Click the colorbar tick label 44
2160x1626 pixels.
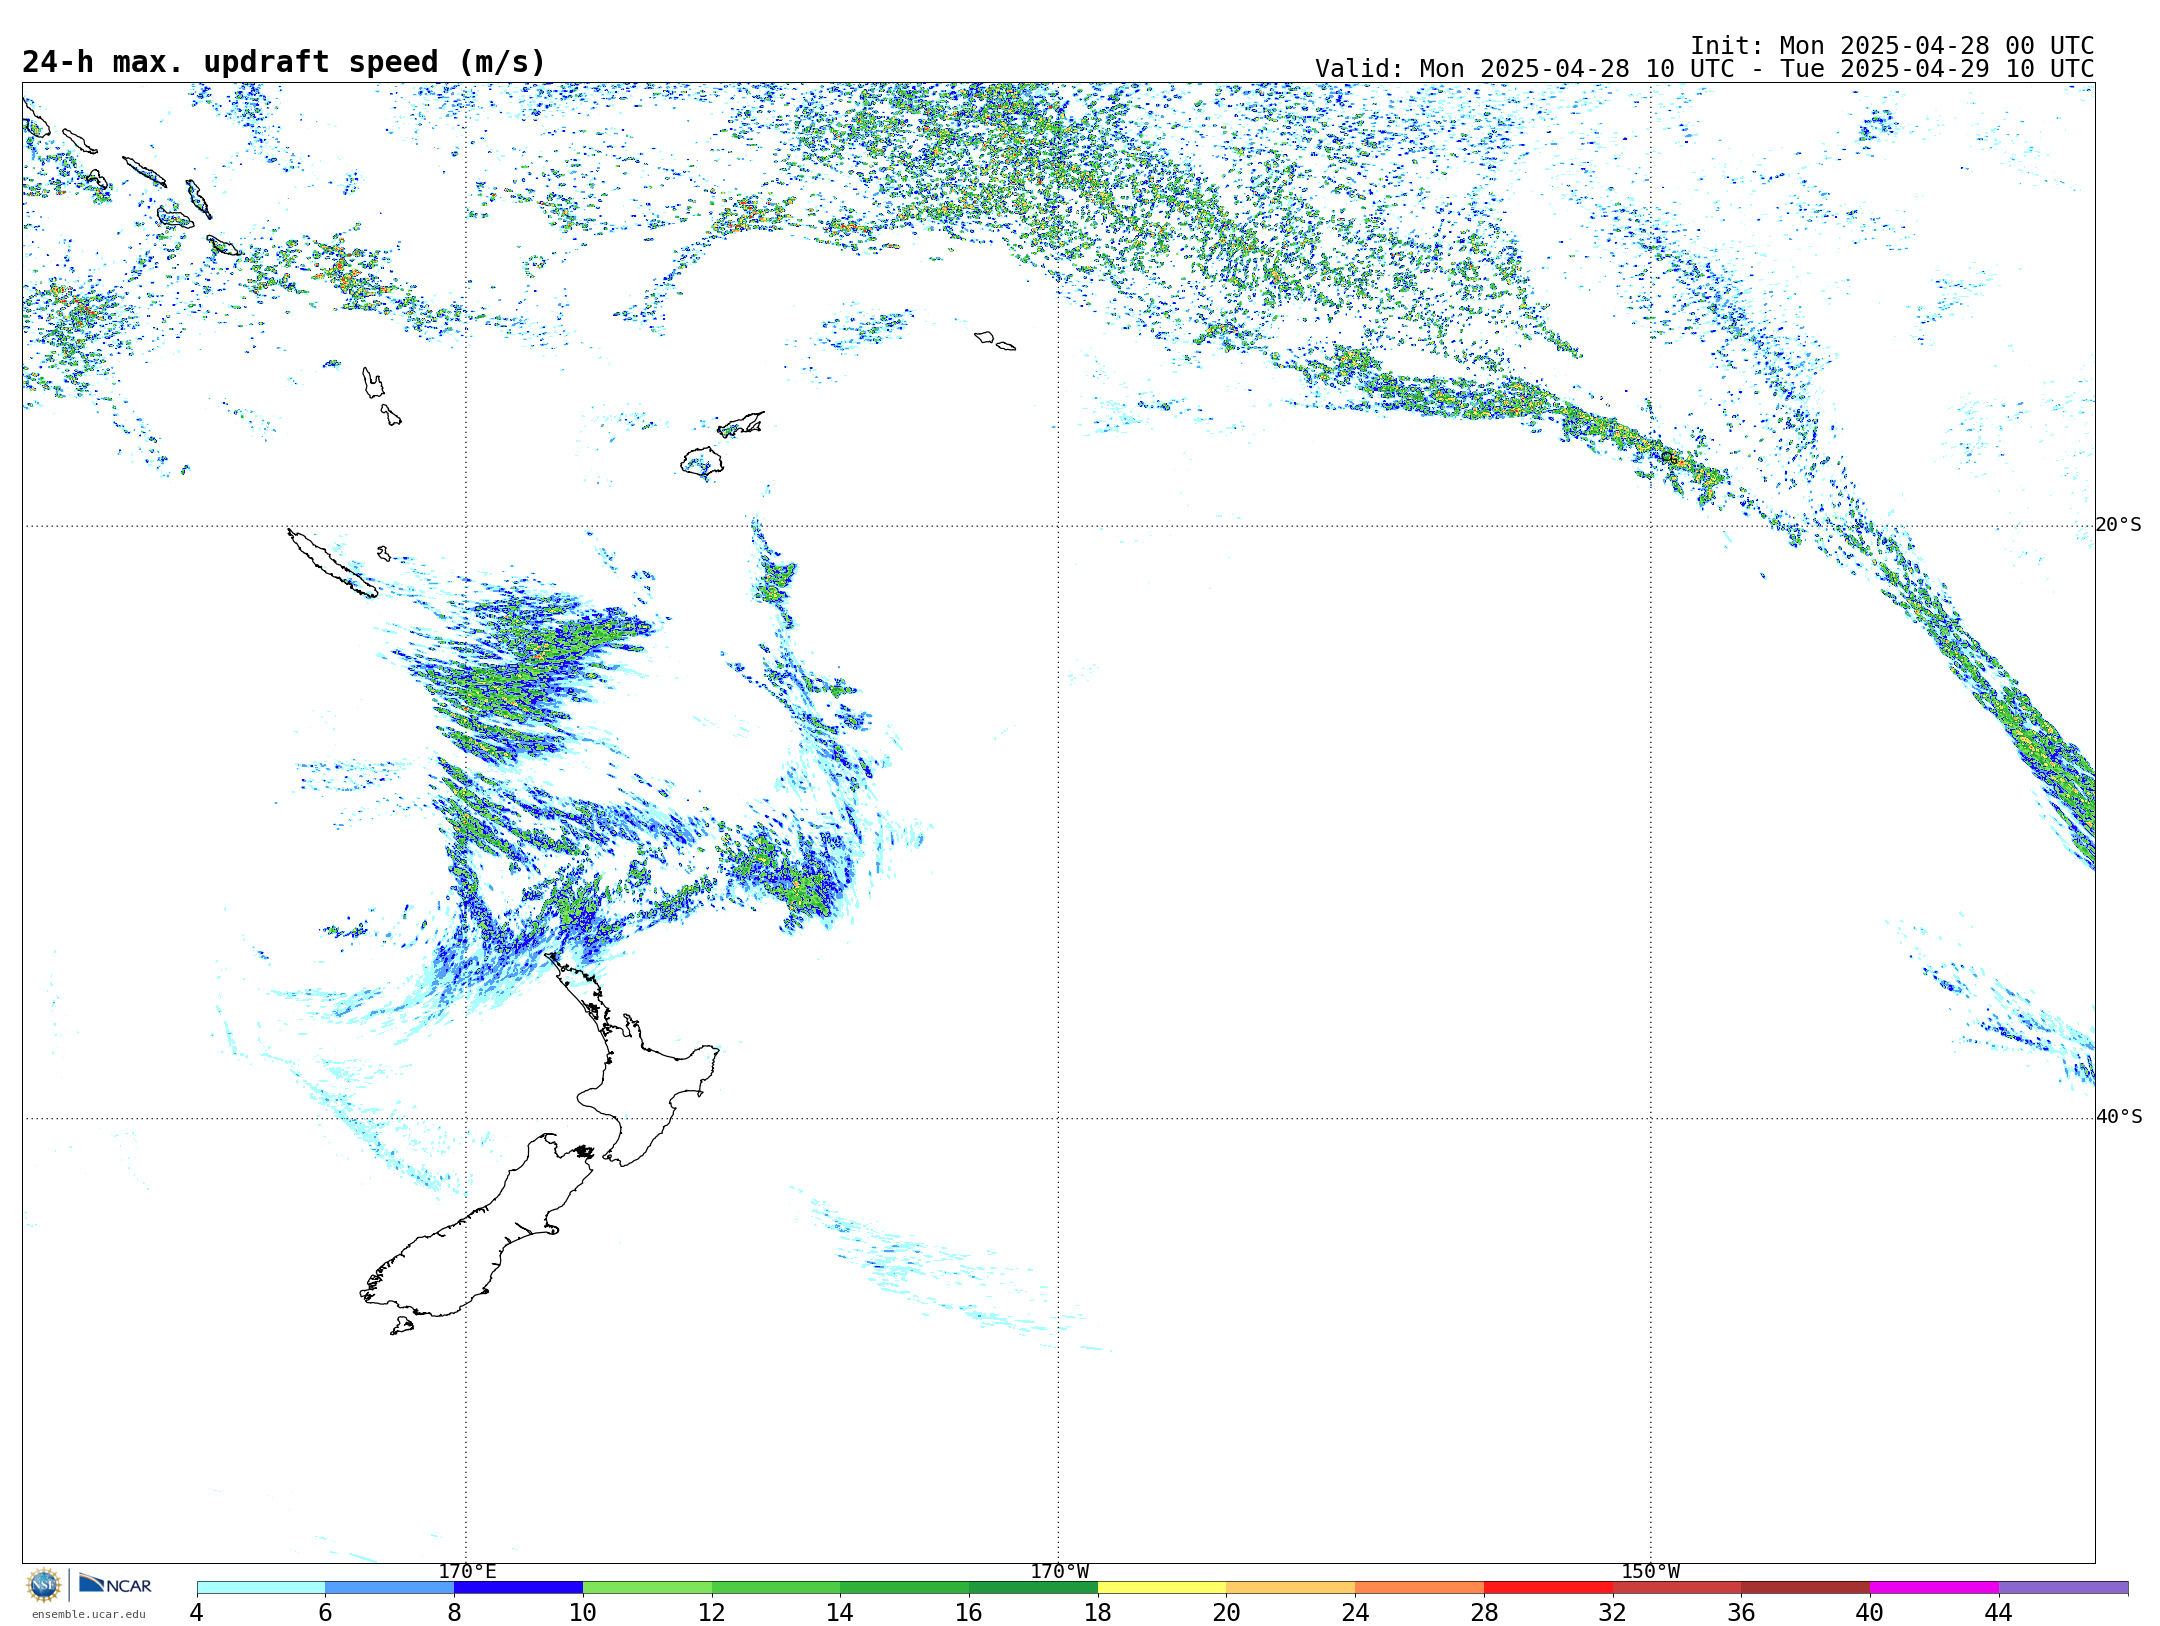tap(1999, 1613)
